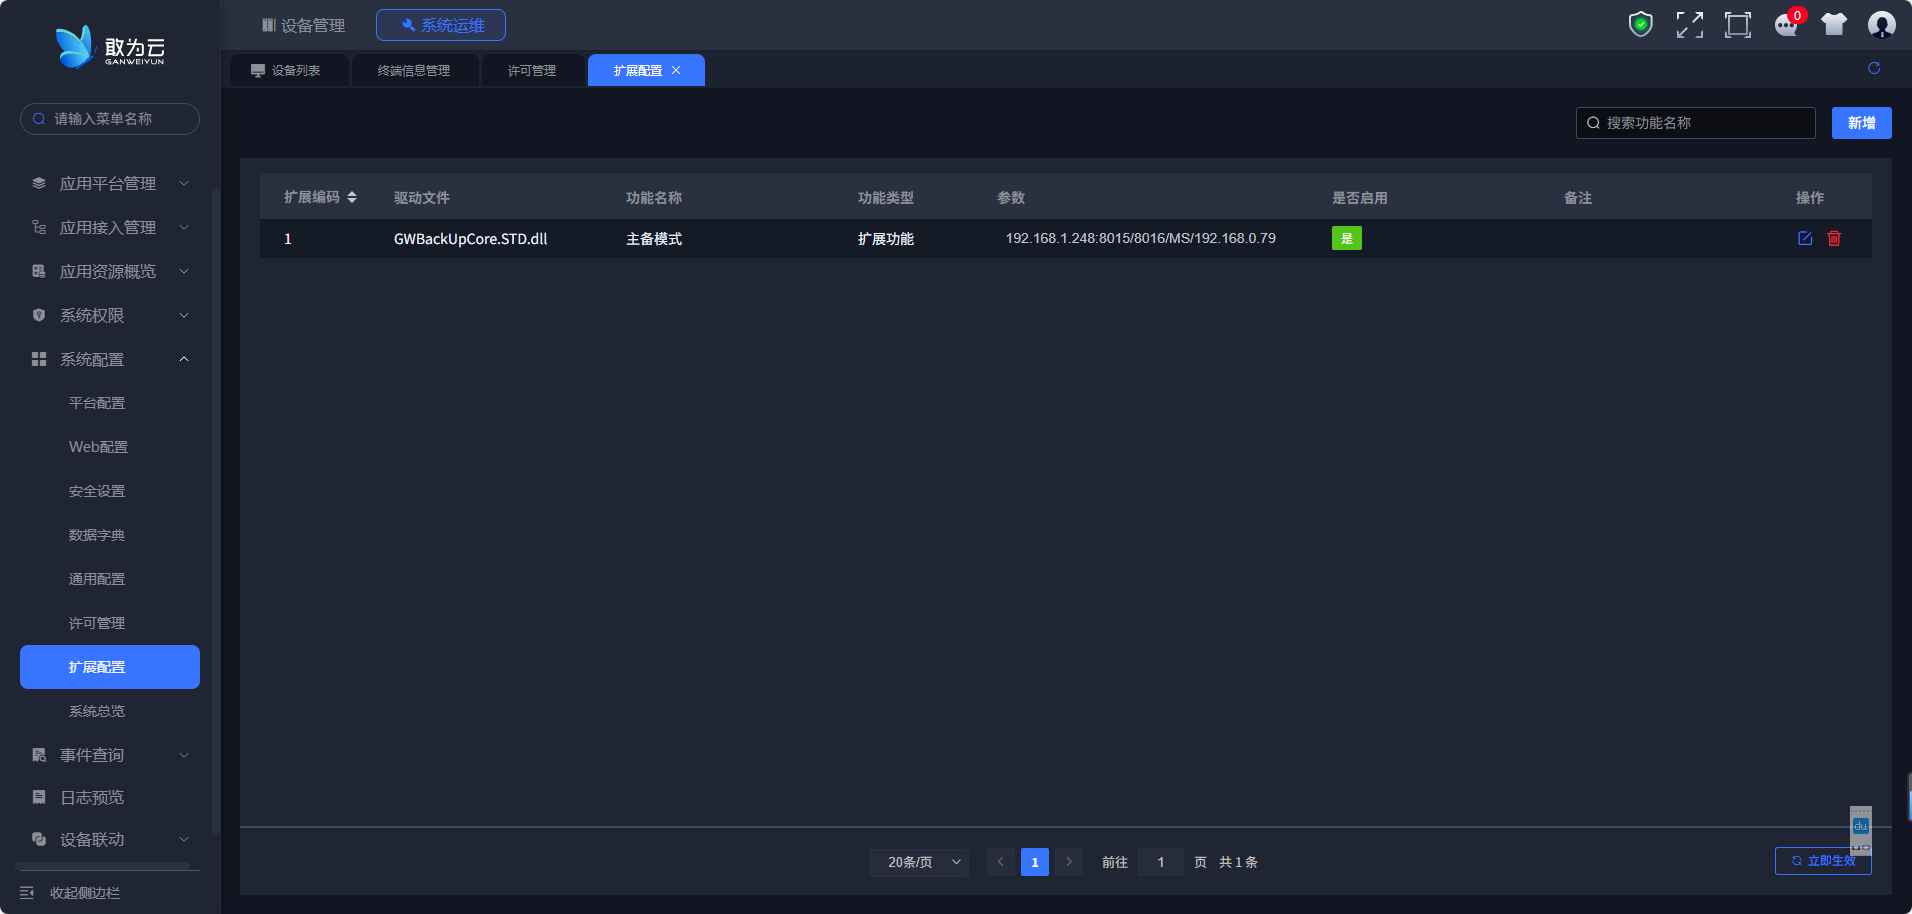The width and height of the screenshot is (1912, 914).
Task: Expand the 事件查询 menu
Action: (x=110, y=755)
